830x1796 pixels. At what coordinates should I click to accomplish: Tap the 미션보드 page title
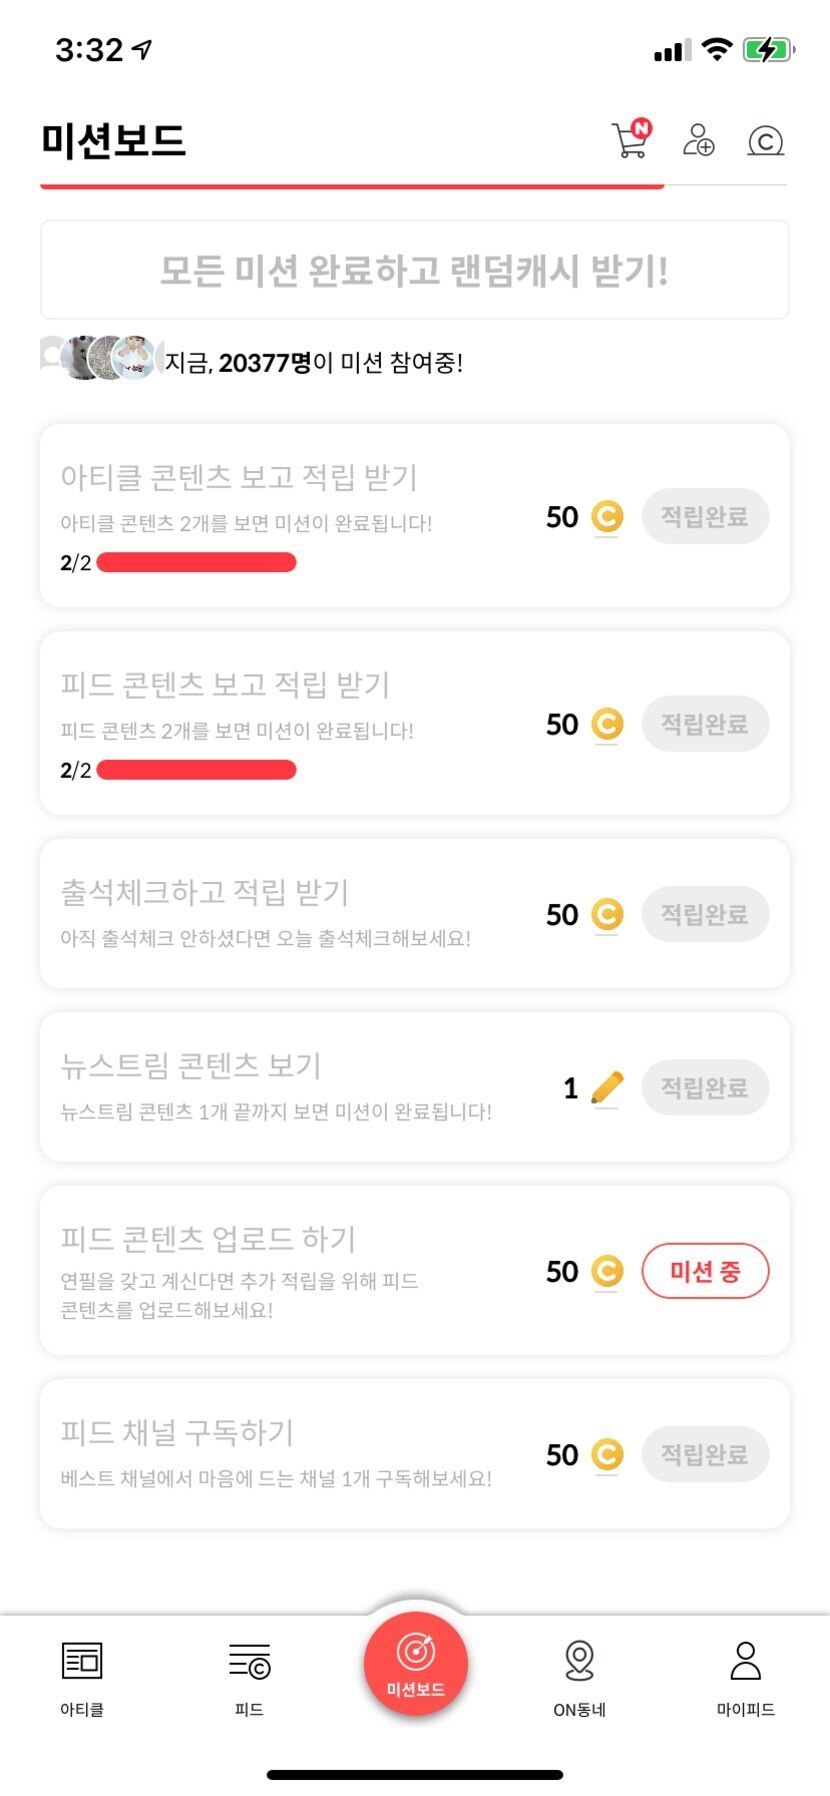(x=113, y=140)
